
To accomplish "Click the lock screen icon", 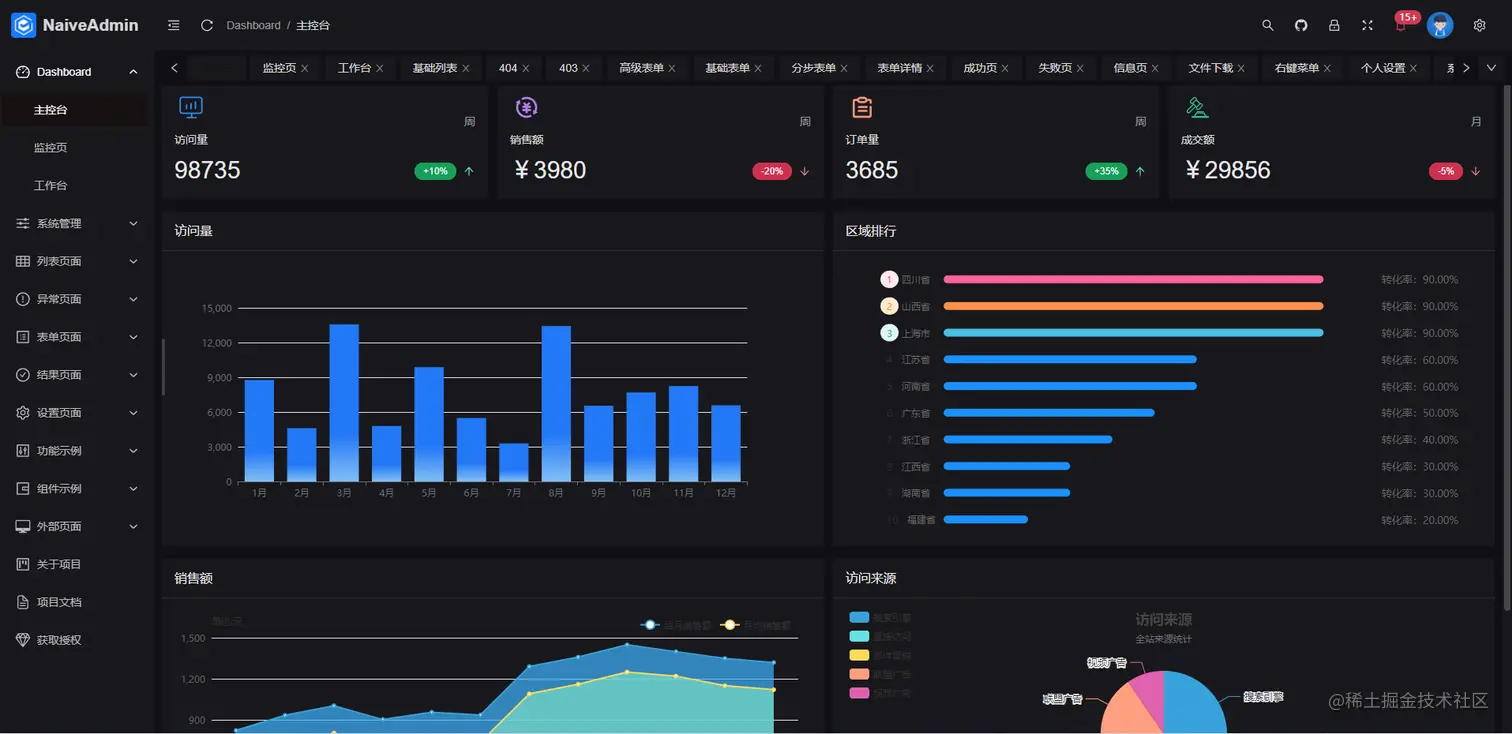I will point(1334,25).
